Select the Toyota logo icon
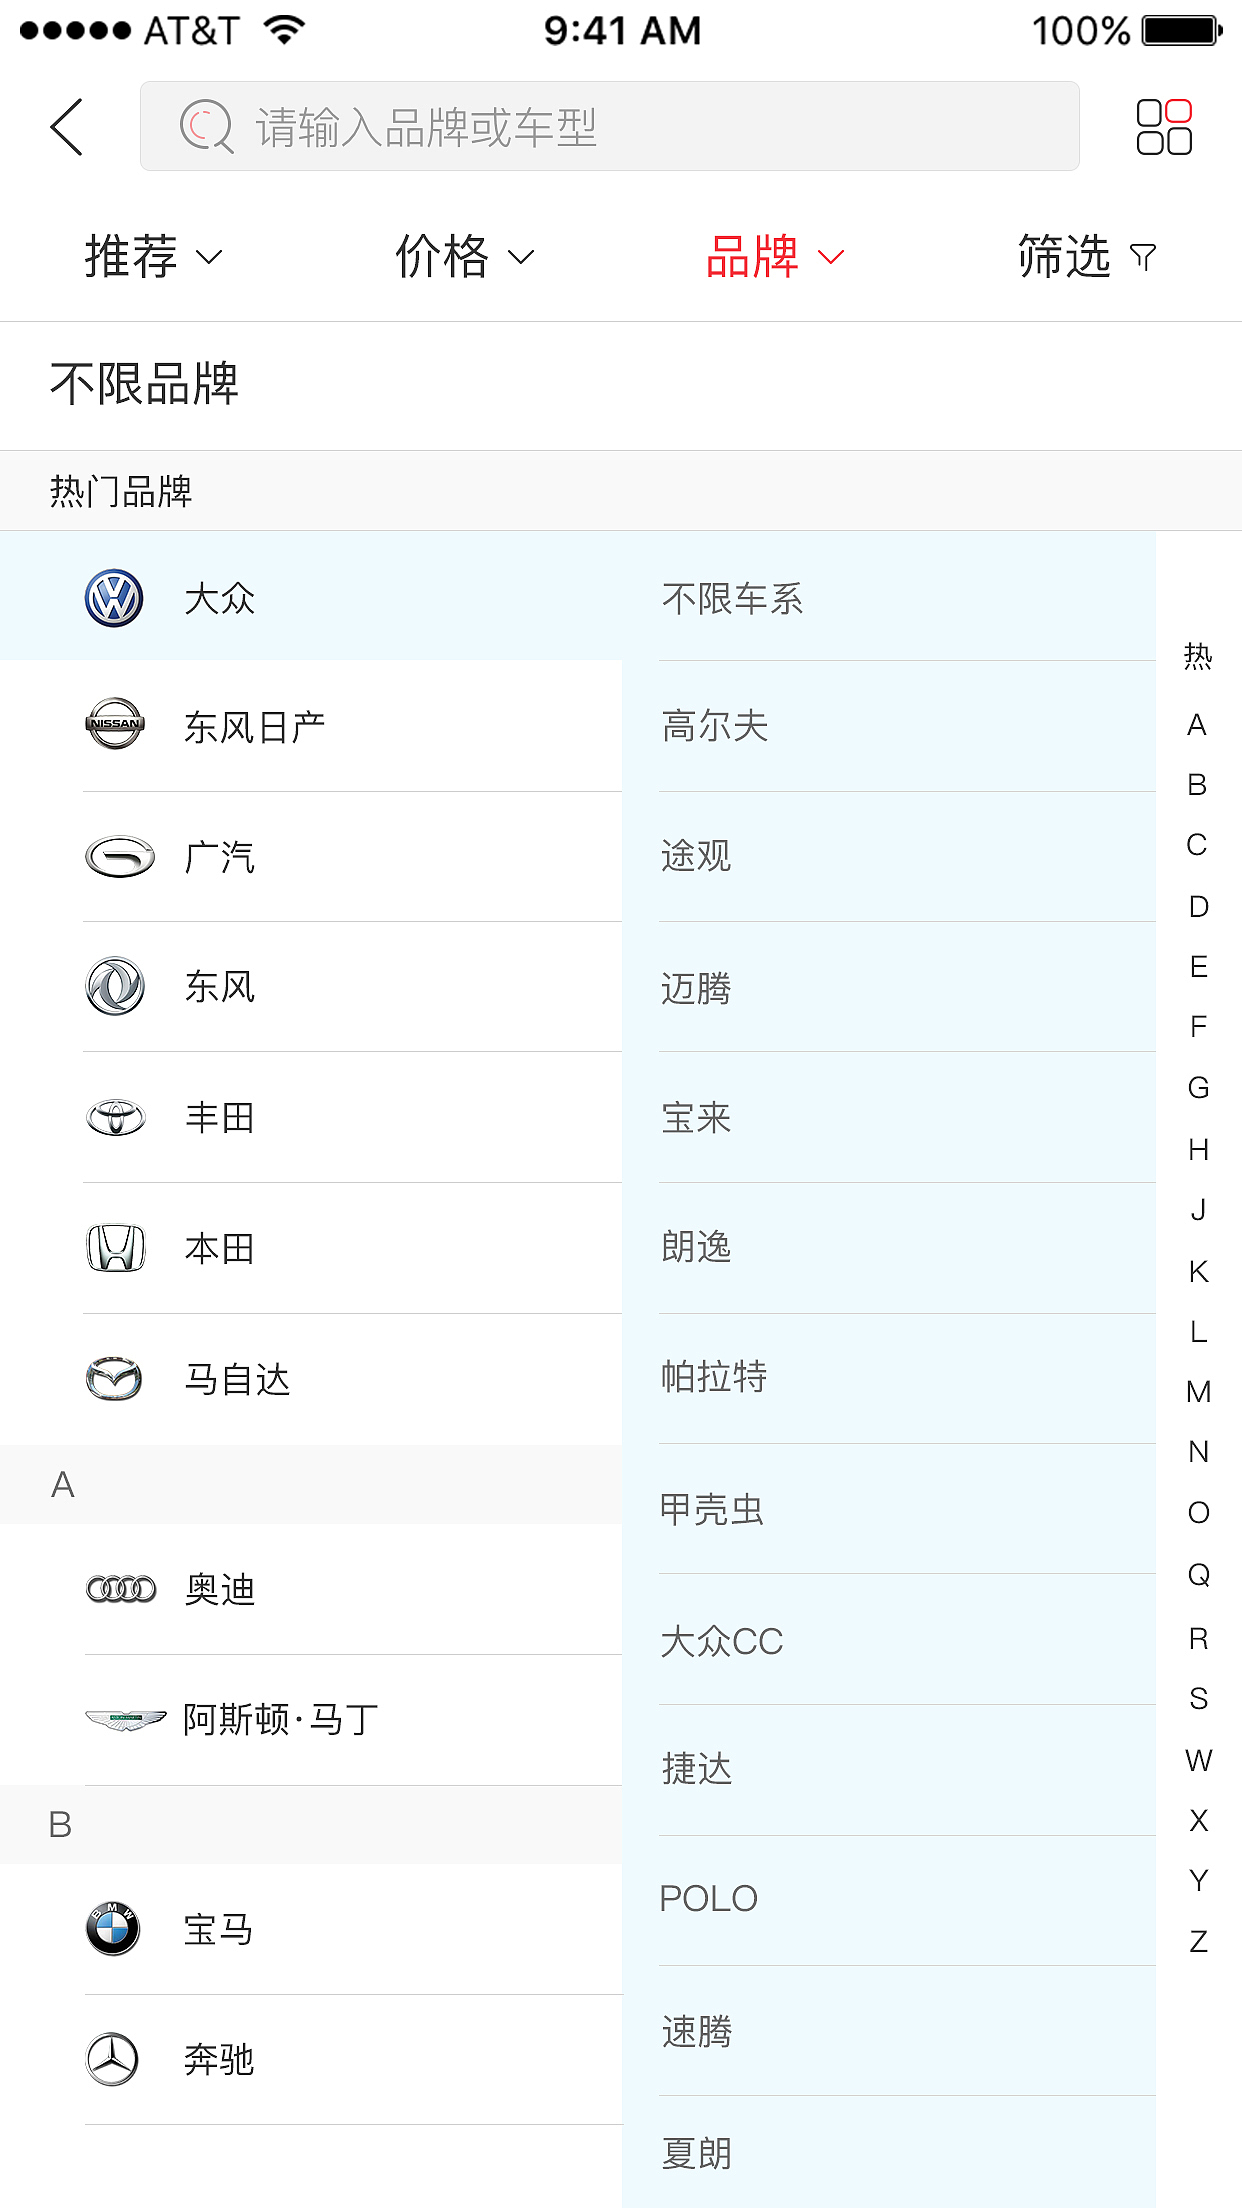The image size is (1242, 2208). pos(116,1118)
